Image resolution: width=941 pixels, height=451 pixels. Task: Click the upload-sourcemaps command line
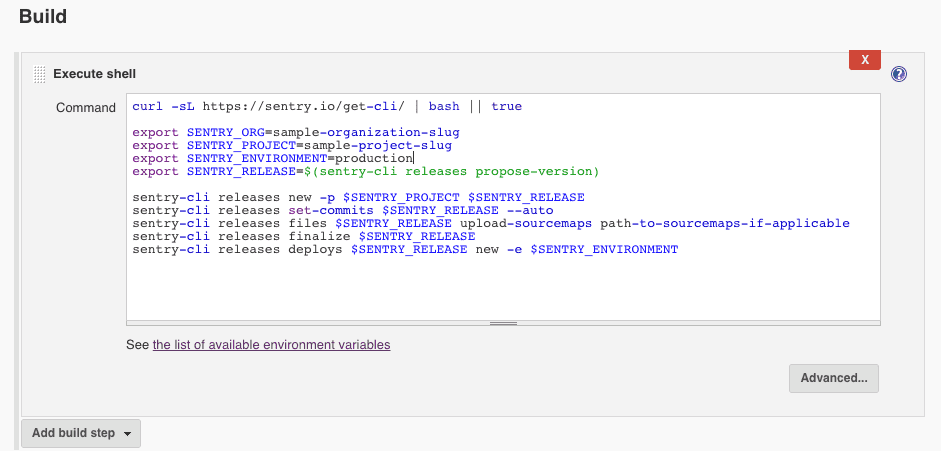pyautogui.click(x=490, y=223)
